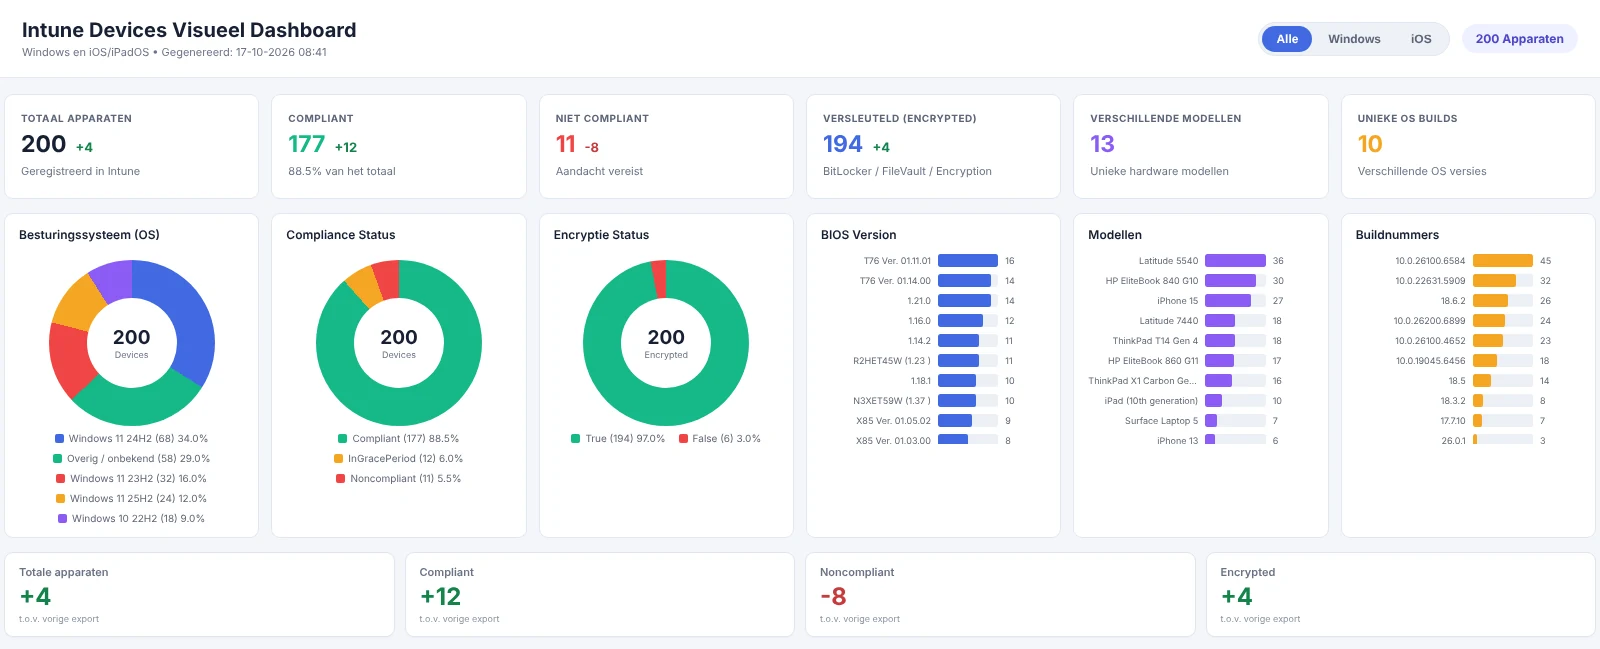1600x649 pixels.
Task: Click the R2HET45W (1.23) BIOS bar
Action: click(x=959, y=361)
